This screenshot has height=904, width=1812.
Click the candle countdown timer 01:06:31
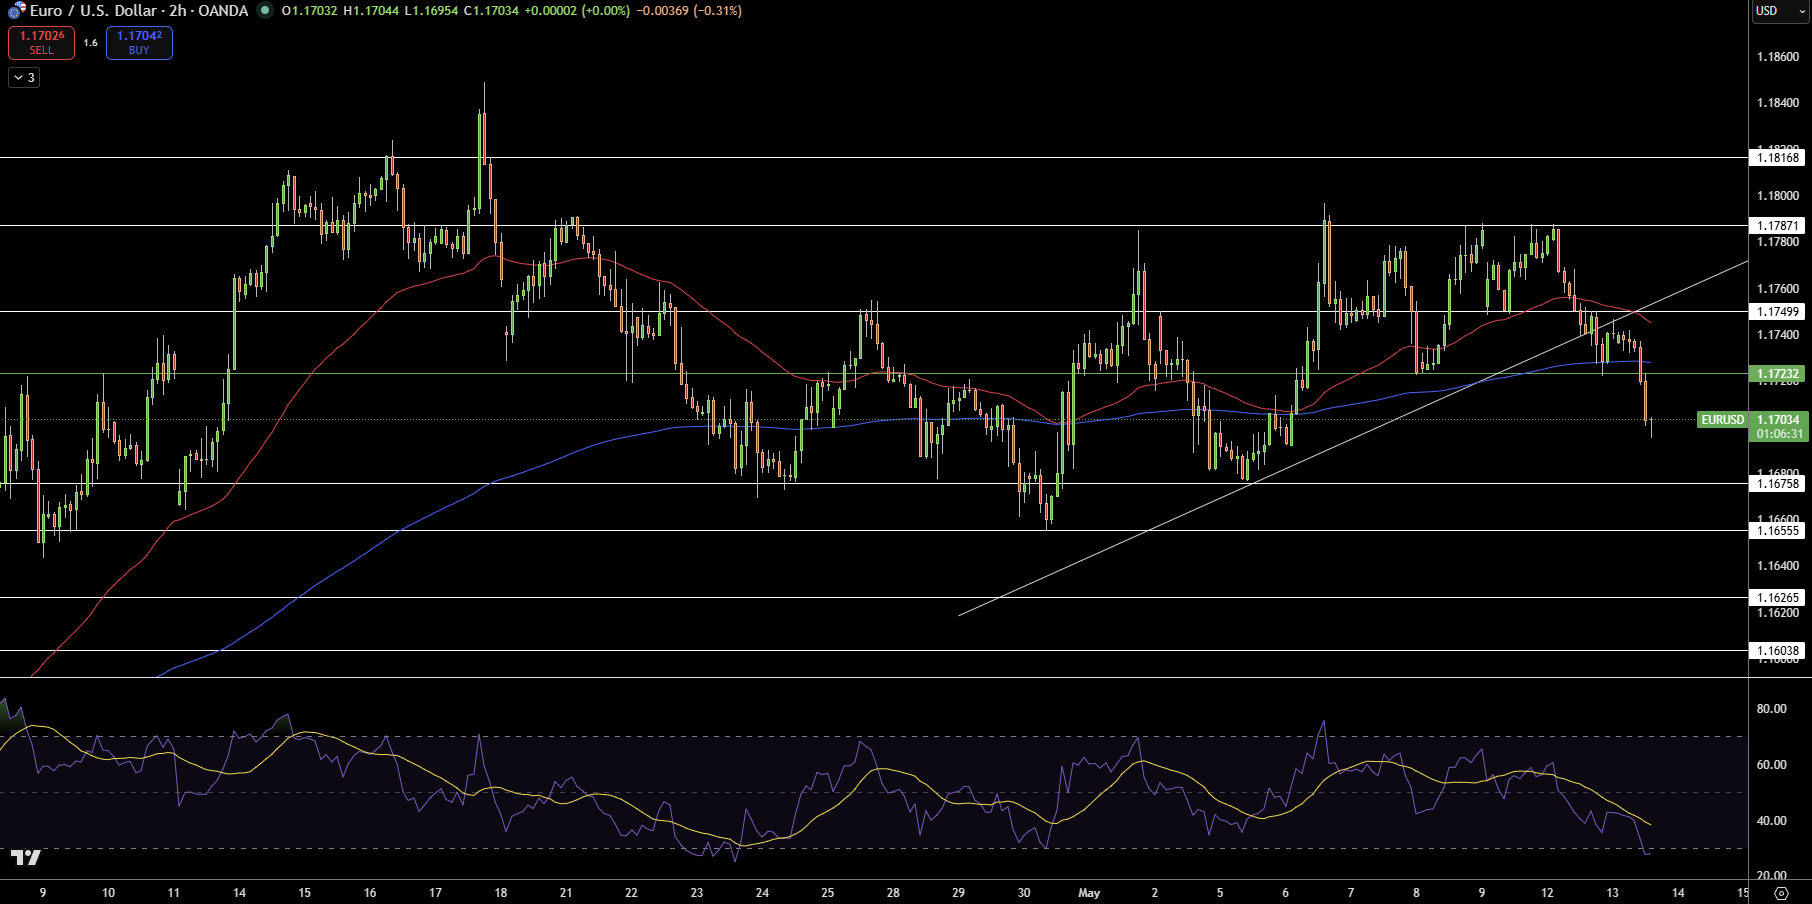tap(1780, 434)
